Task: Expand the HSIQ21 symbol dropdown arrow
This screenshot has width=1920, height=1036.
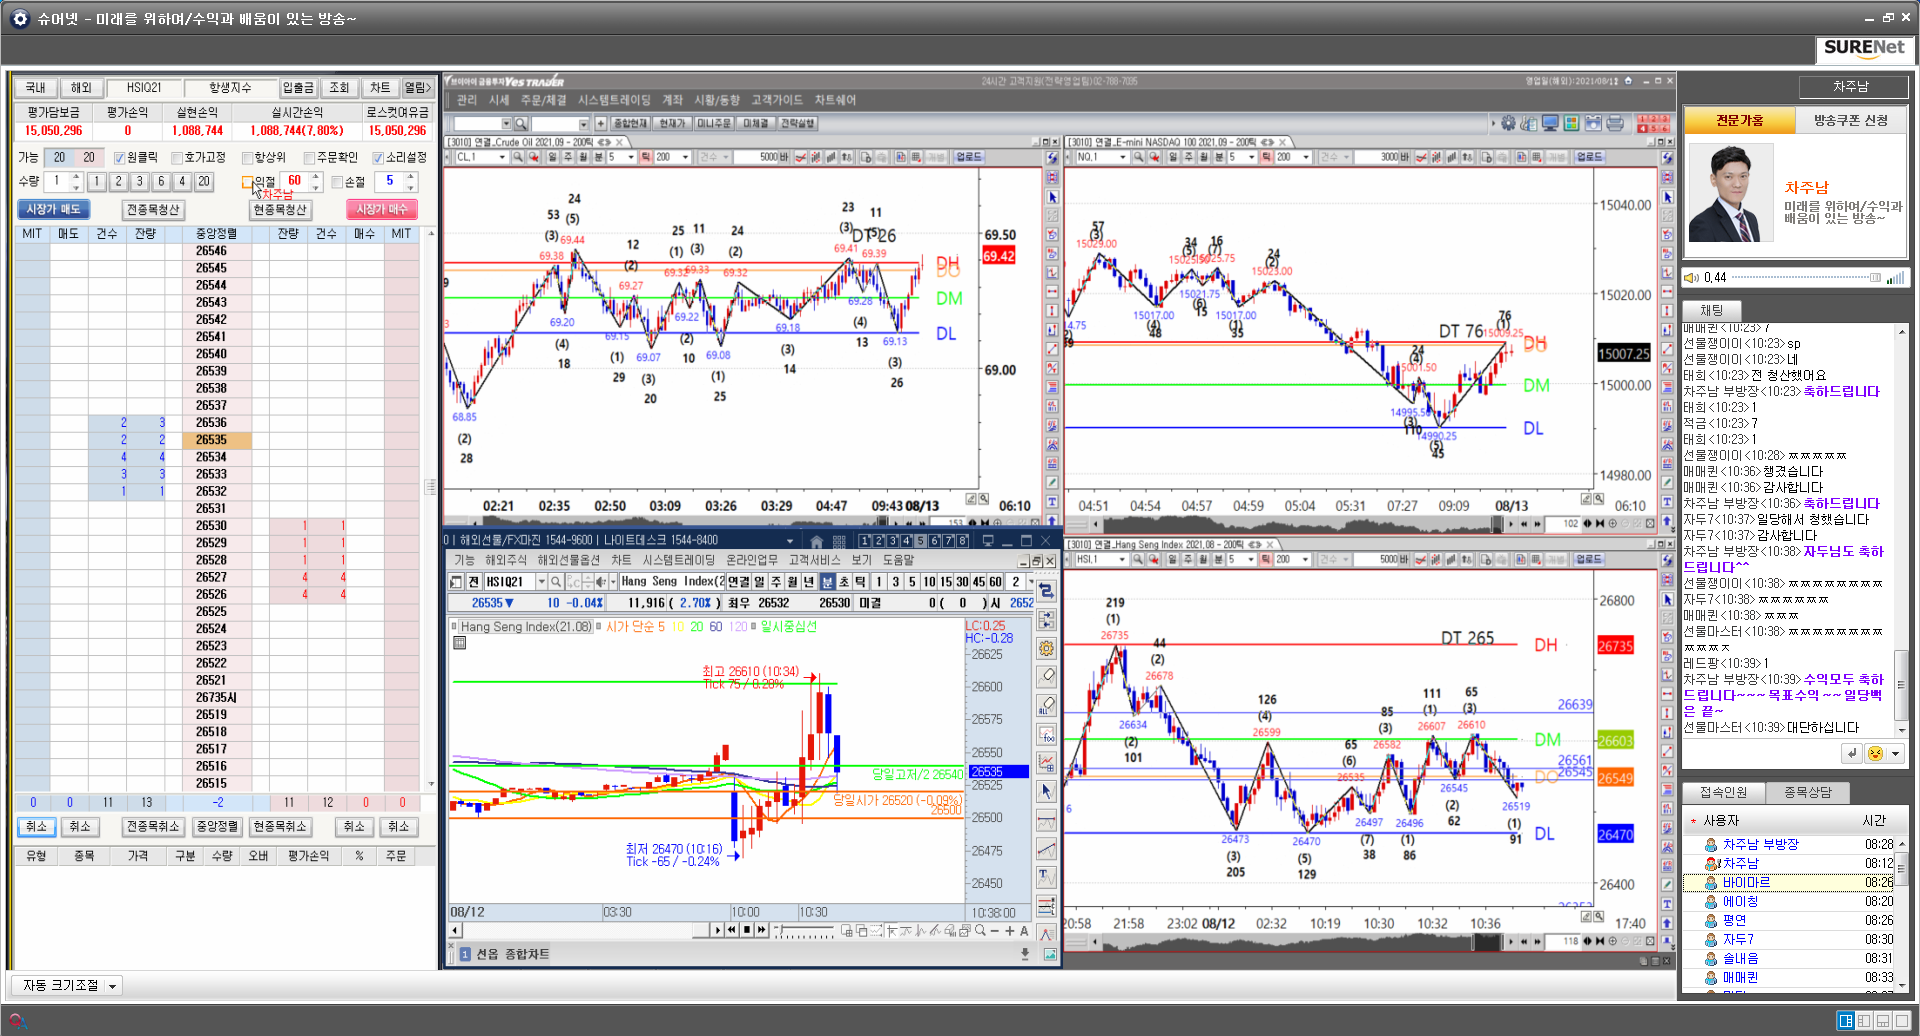Action: pos(542,582)
